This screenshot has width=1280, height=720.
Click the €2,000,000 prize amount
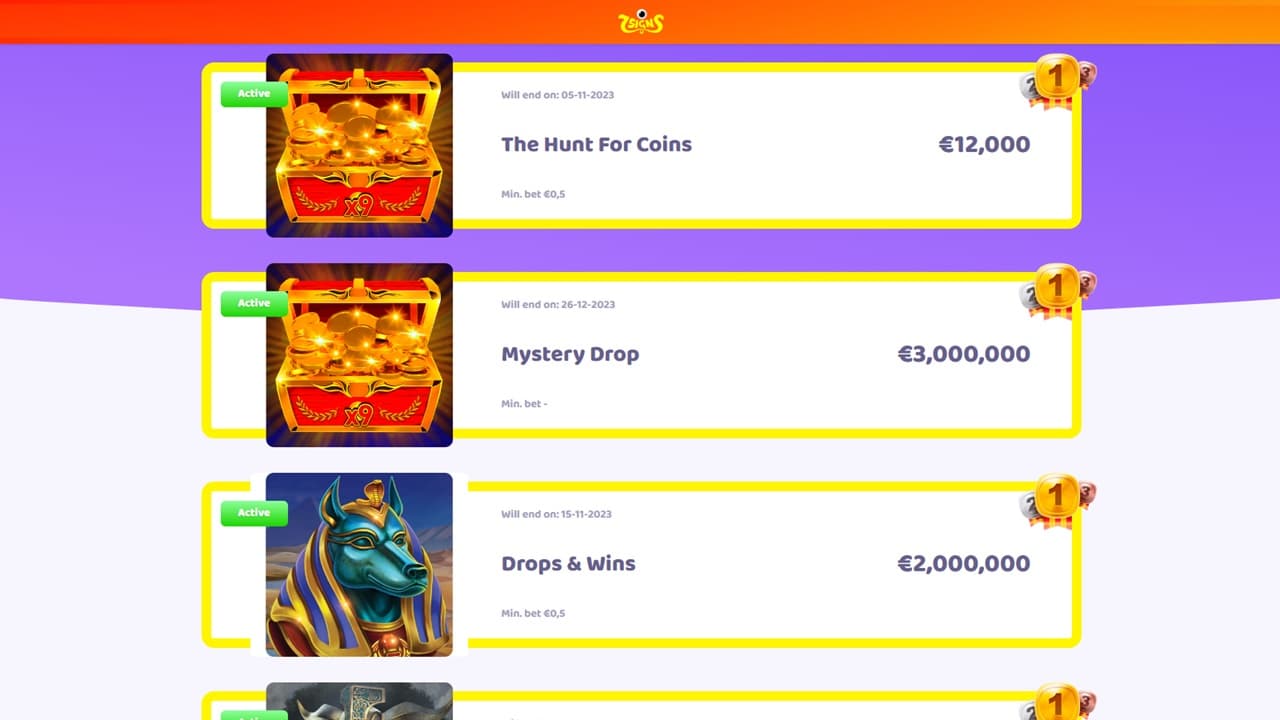[x=963, y=564]
